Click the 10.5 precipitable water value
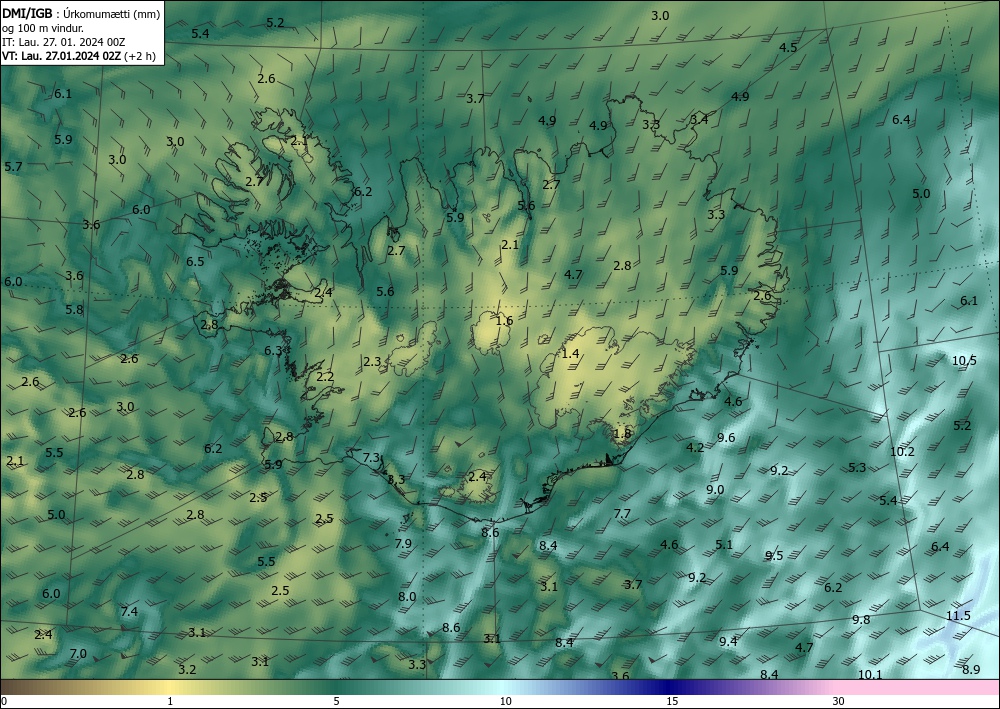Screen dimensions: 1000x709 [964, 360]
